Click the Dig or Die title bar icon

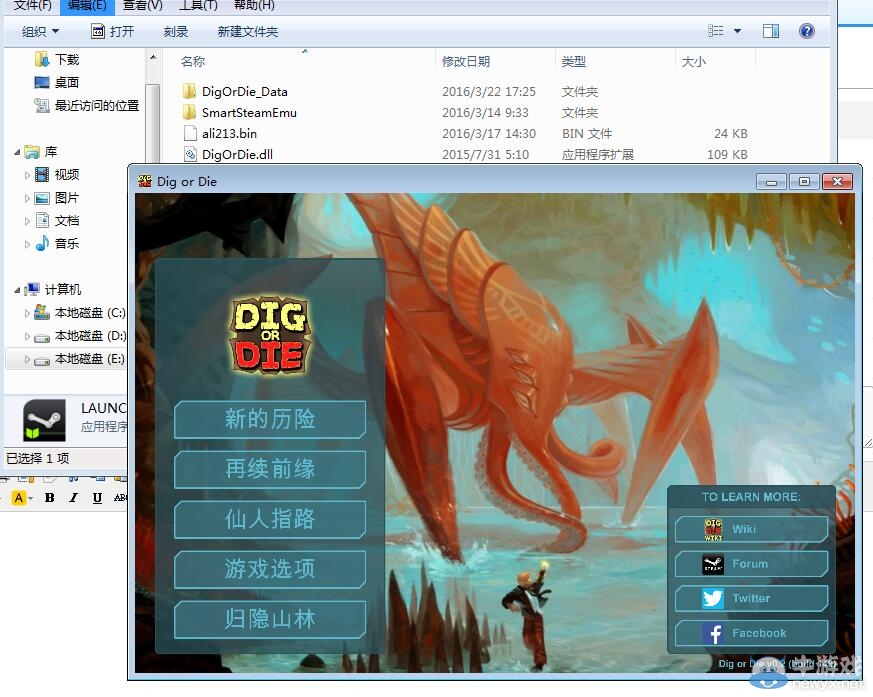pyautogui.click(x=145, y=181)
